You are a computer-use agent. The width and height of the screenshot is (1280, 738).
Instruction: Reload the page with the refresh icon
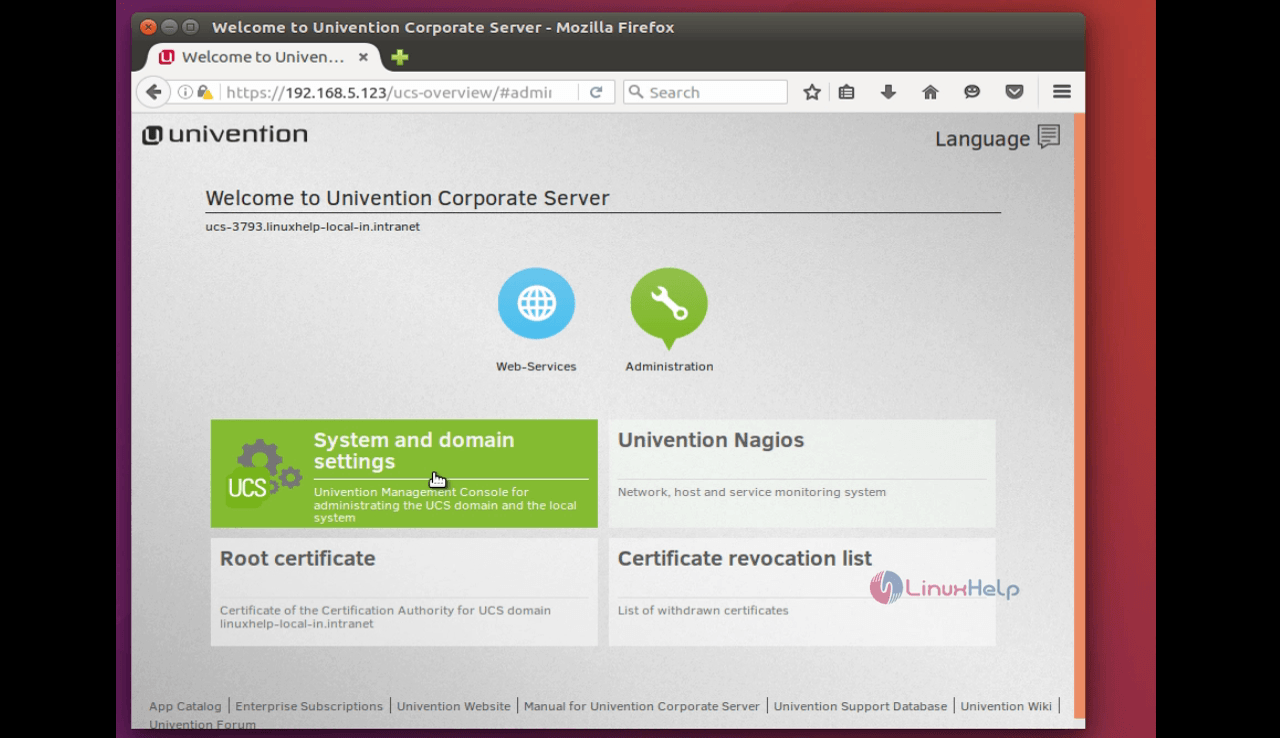pyautogui.click(x=596, y=92)
